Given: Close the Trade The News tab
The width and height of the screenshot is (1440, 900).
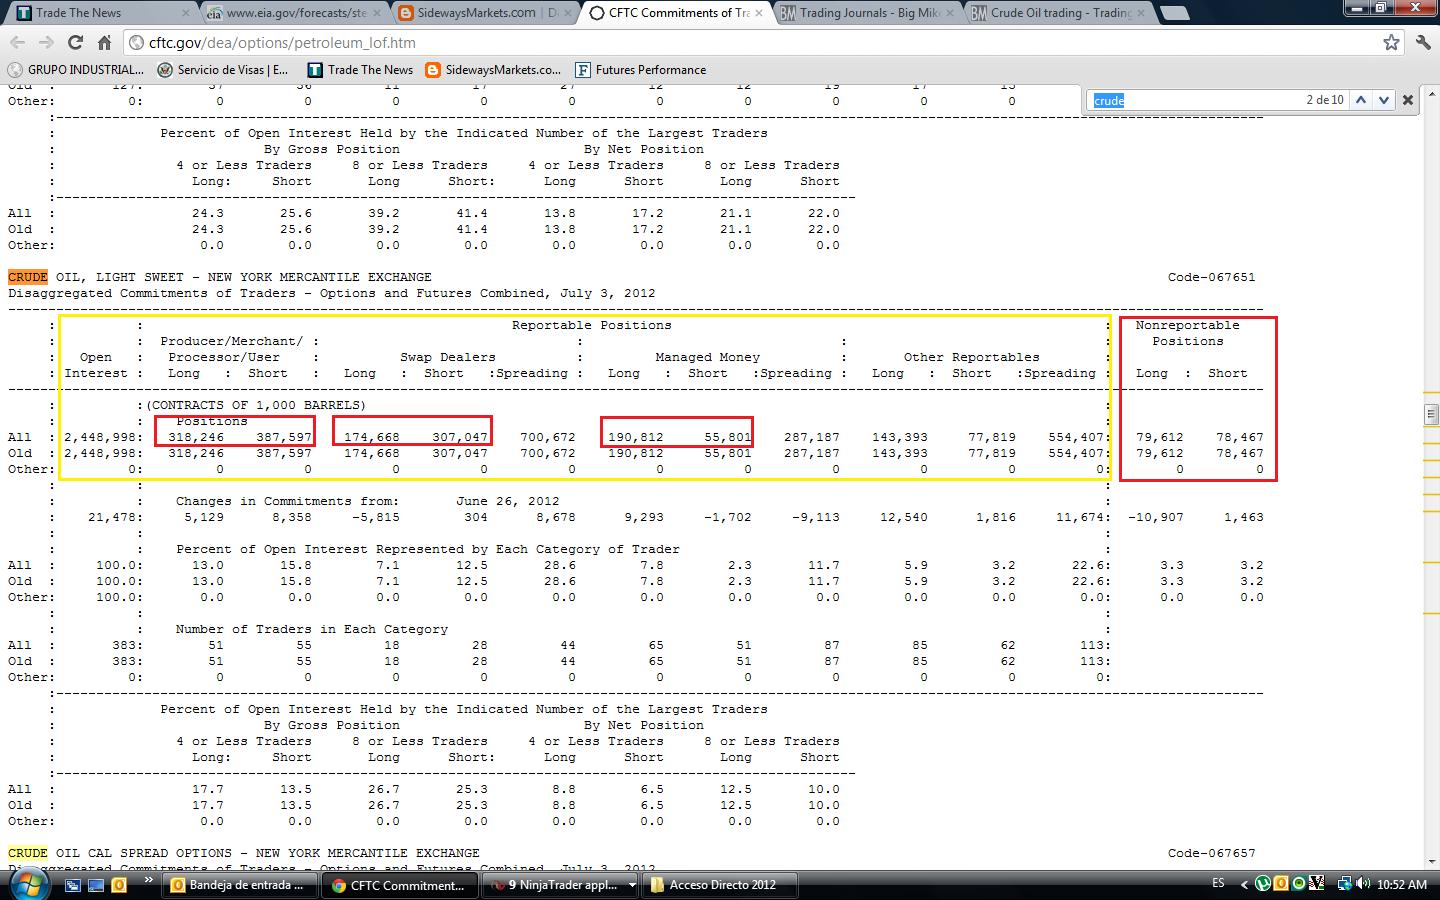Looking at the screenshot, I should click(x=185, y=13).
